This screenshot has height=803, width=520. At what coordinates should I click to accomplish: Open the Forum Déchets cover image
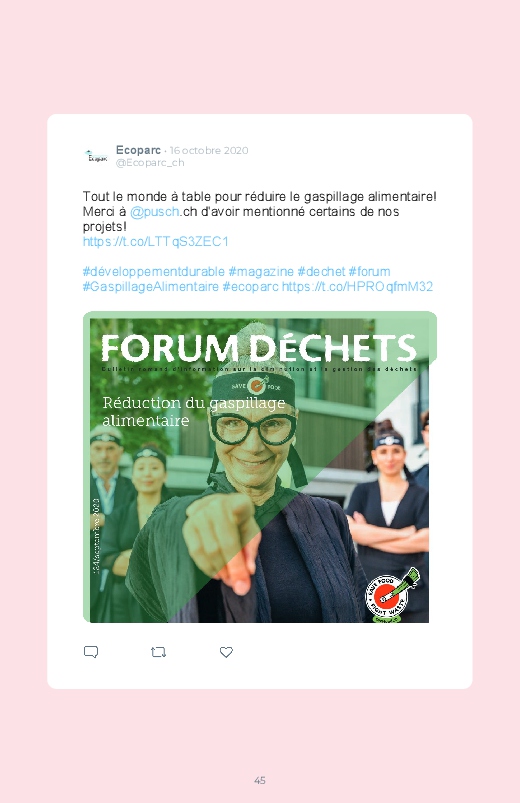pyautogui.click(x=260, y=467)
